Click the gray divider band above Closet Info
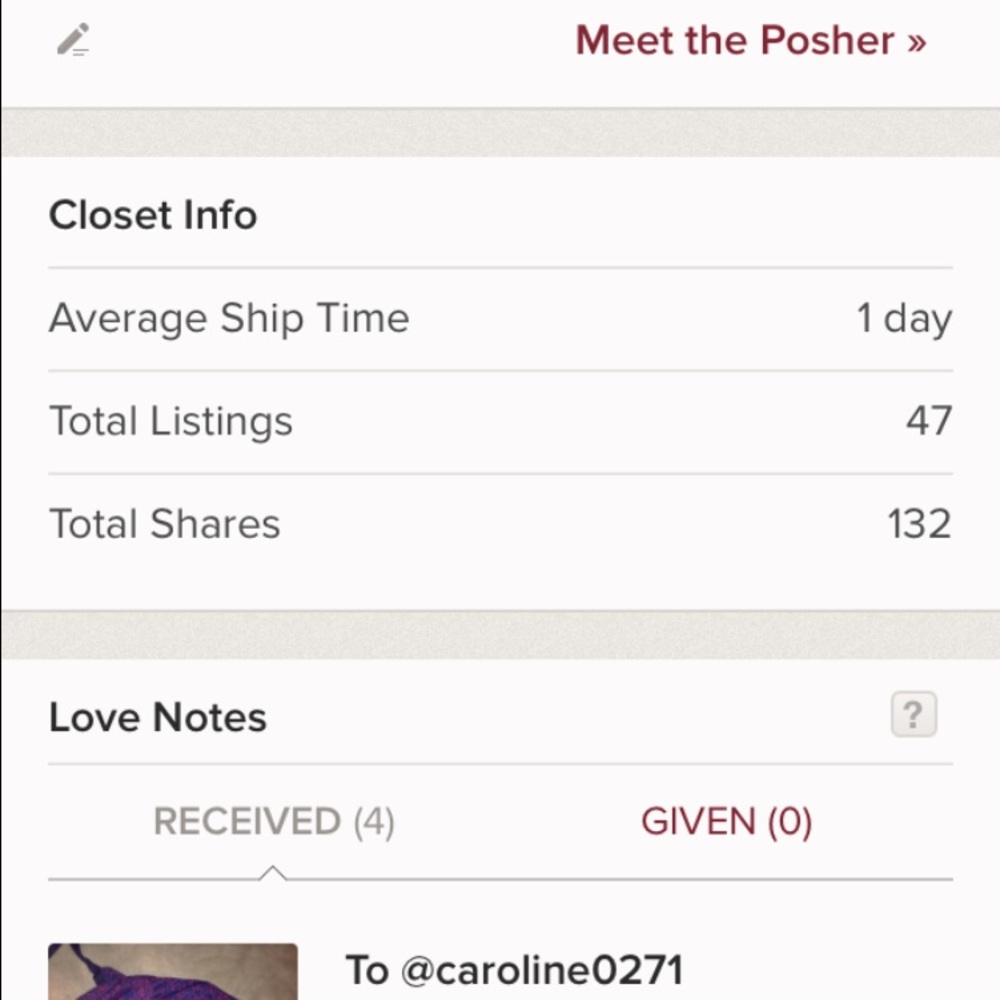This screenshot has width=1000, height=1000. coord(500,132)
